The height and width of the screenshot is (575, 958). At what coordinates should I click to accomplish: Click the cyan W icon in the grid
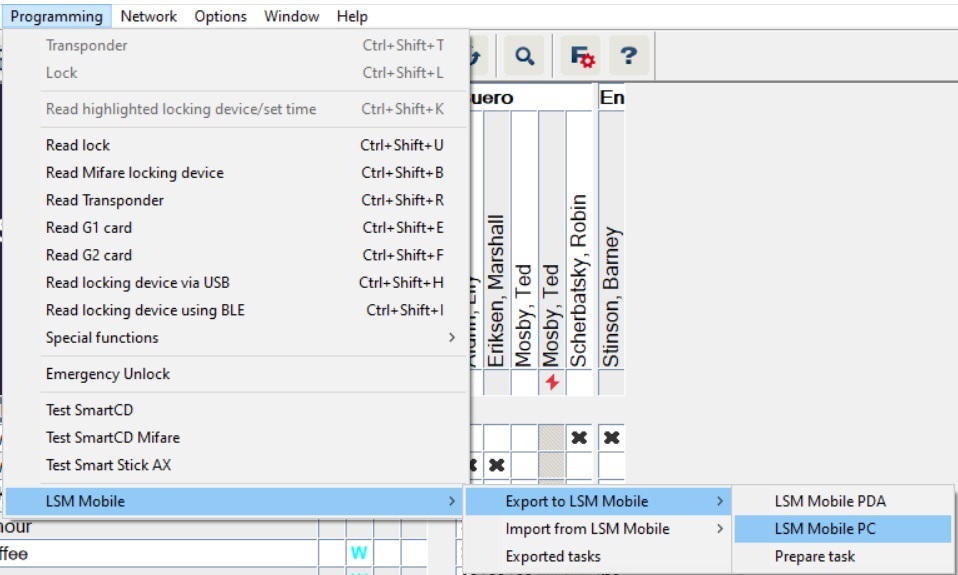358,553
